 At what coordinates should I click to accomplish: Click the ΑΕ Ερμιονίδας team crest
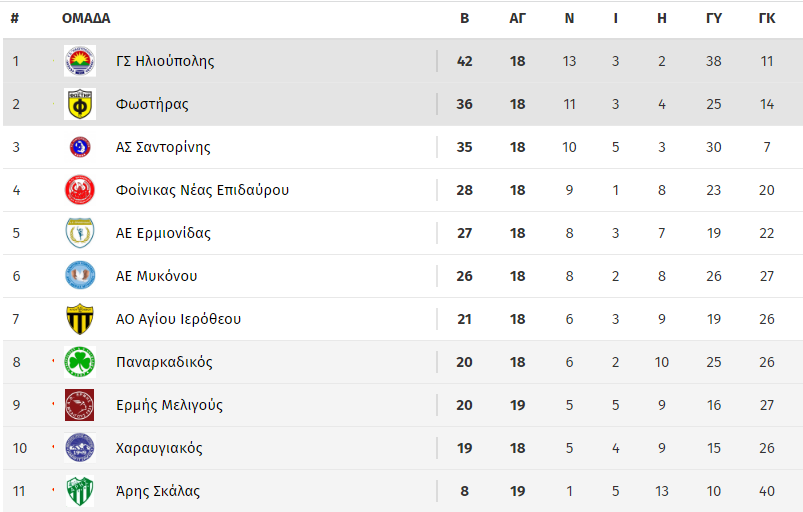(80, 233)
